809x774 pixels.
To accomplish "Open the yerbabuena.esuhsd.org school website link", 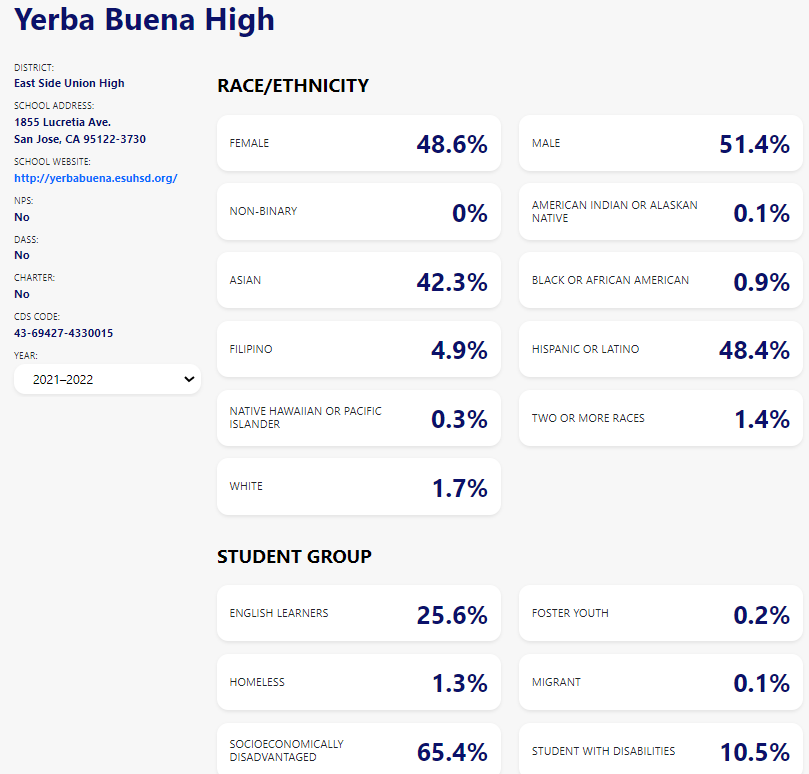I will 96,178.
